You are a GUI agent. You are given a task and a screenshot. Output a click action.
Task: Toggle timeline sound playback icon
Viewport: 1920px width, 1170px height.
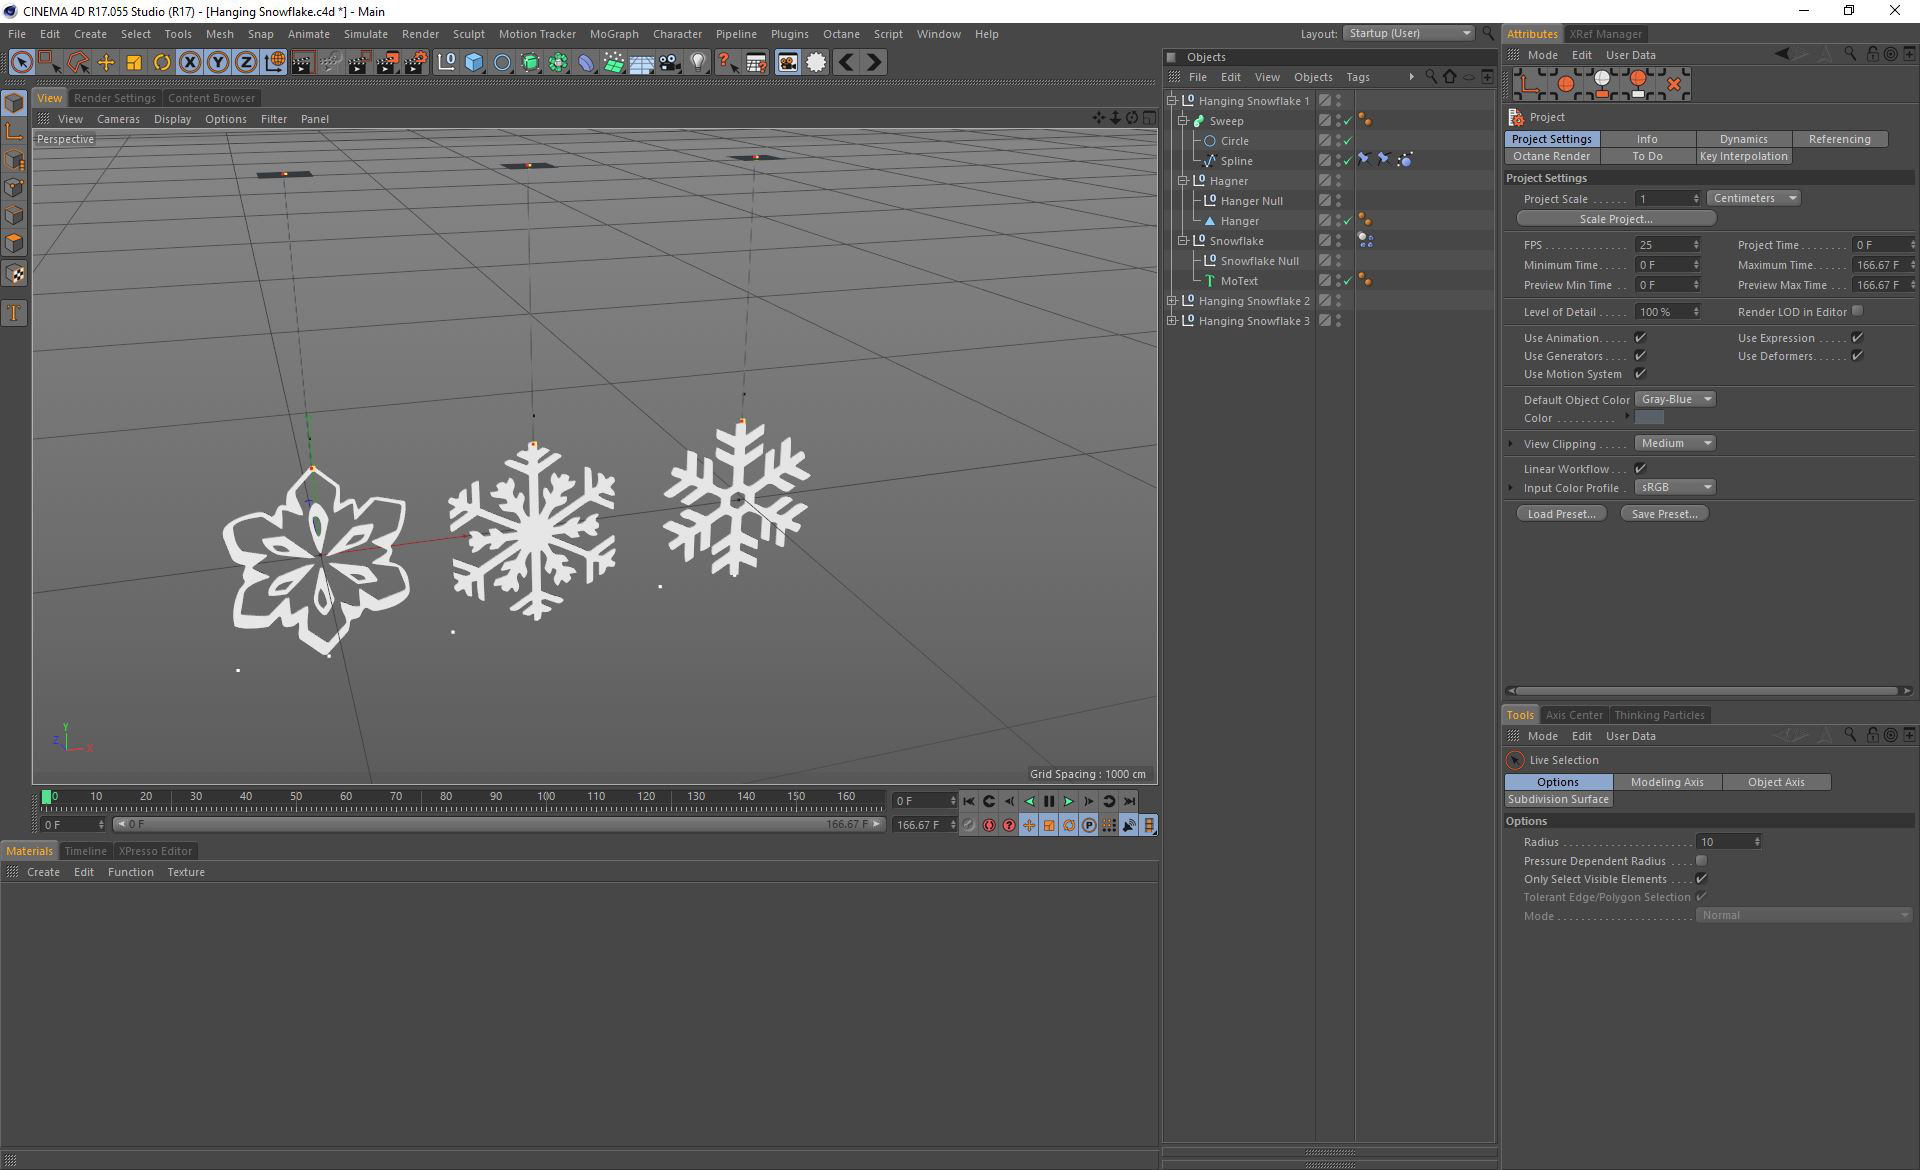pos(1129,825)
